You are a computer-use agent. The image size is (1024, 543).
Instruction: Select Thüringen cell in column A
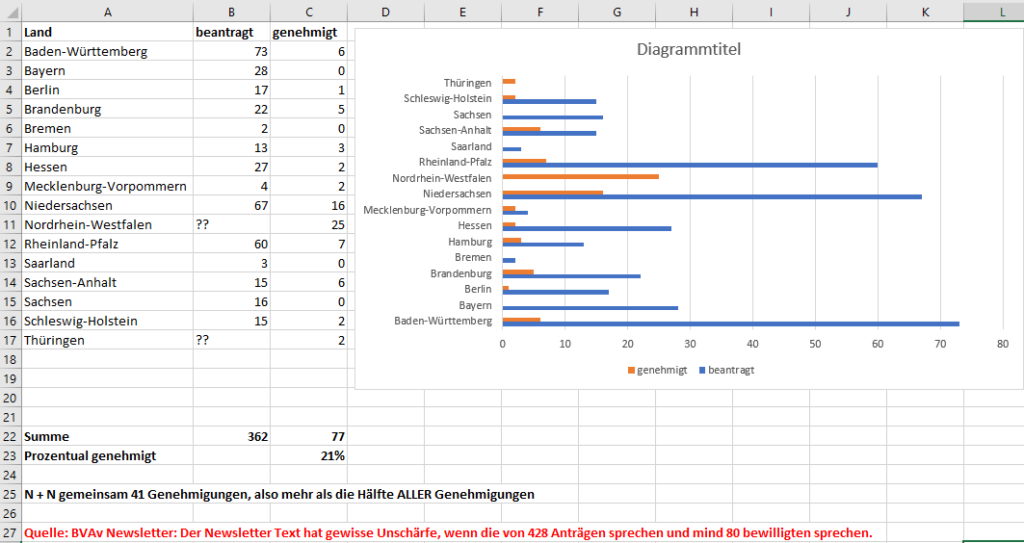tap(107, 340)
